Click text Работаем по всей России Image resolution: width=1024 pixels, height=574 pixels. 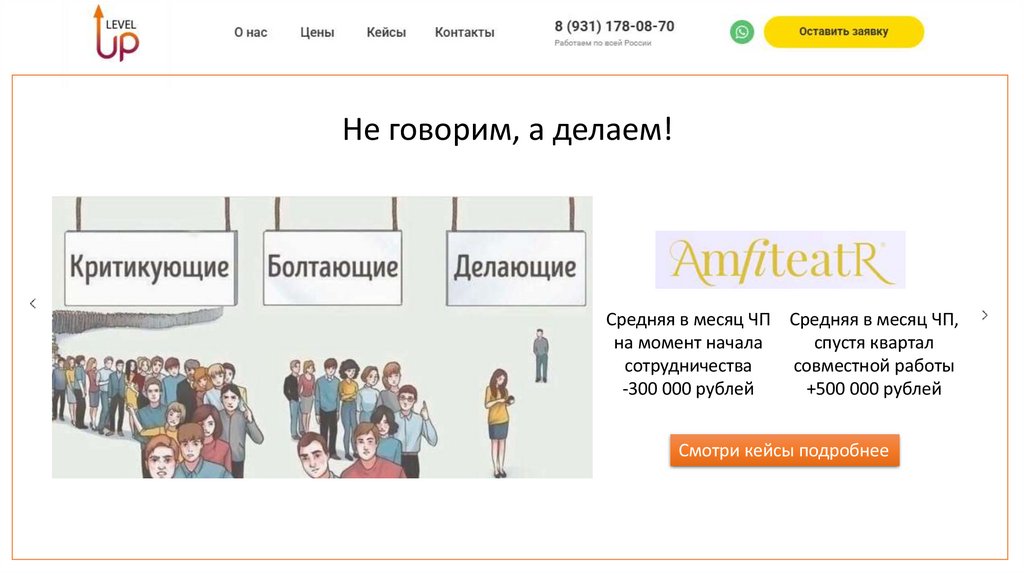point(603,43)
